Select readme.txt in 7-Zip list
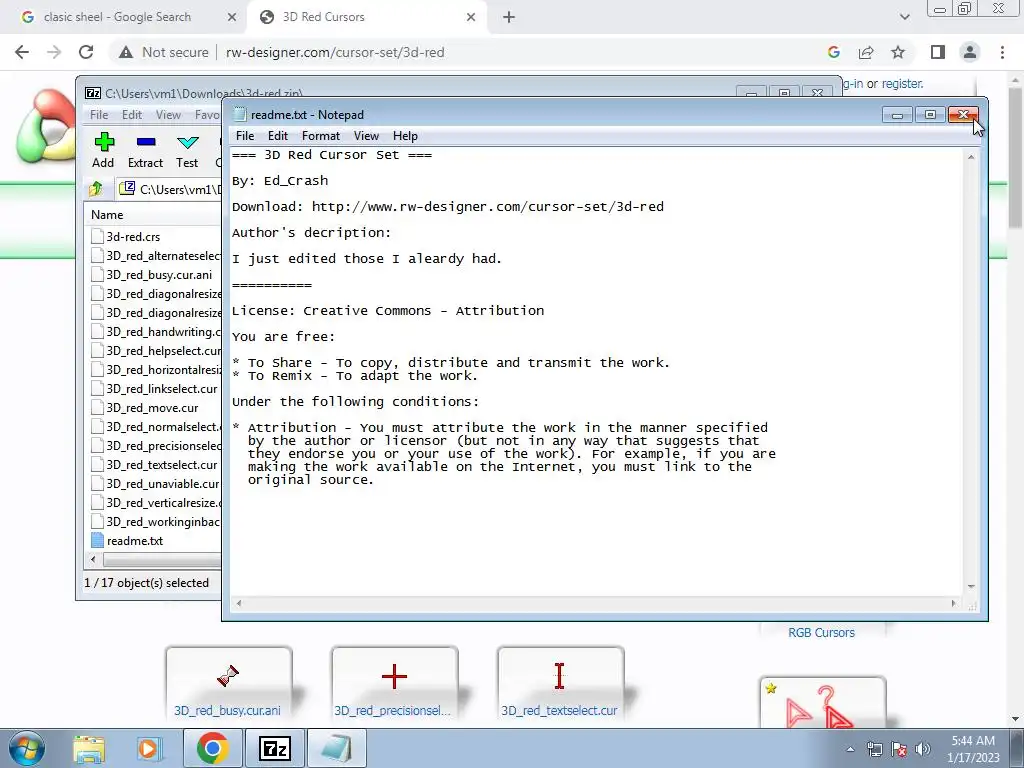The width and height of the screenshot is (1024, 768). coord(135,541)
